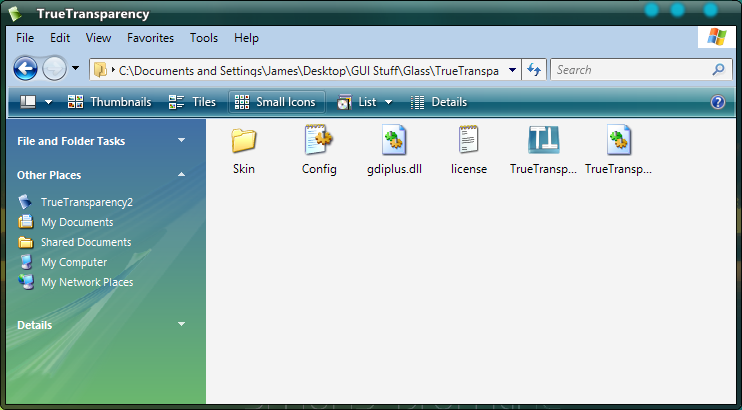742x410 pixels.
Task: Switch to Thumbnails view
Action: click(110, 102)
